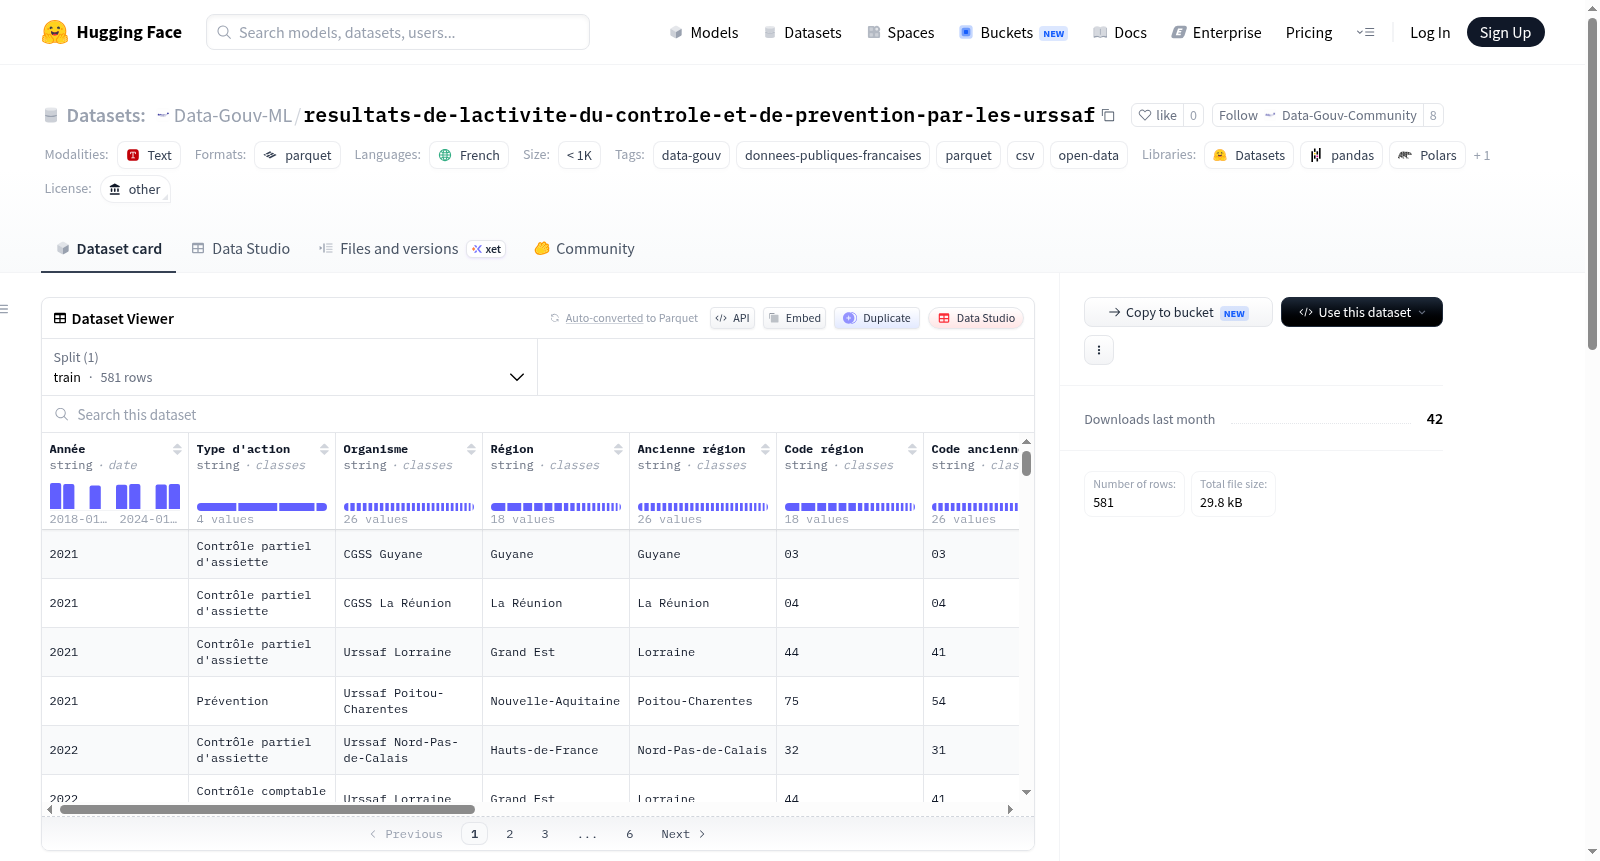Screen dimensions: 1600x861
Task: Click the Polars library tag
Action: point(1427,155)
